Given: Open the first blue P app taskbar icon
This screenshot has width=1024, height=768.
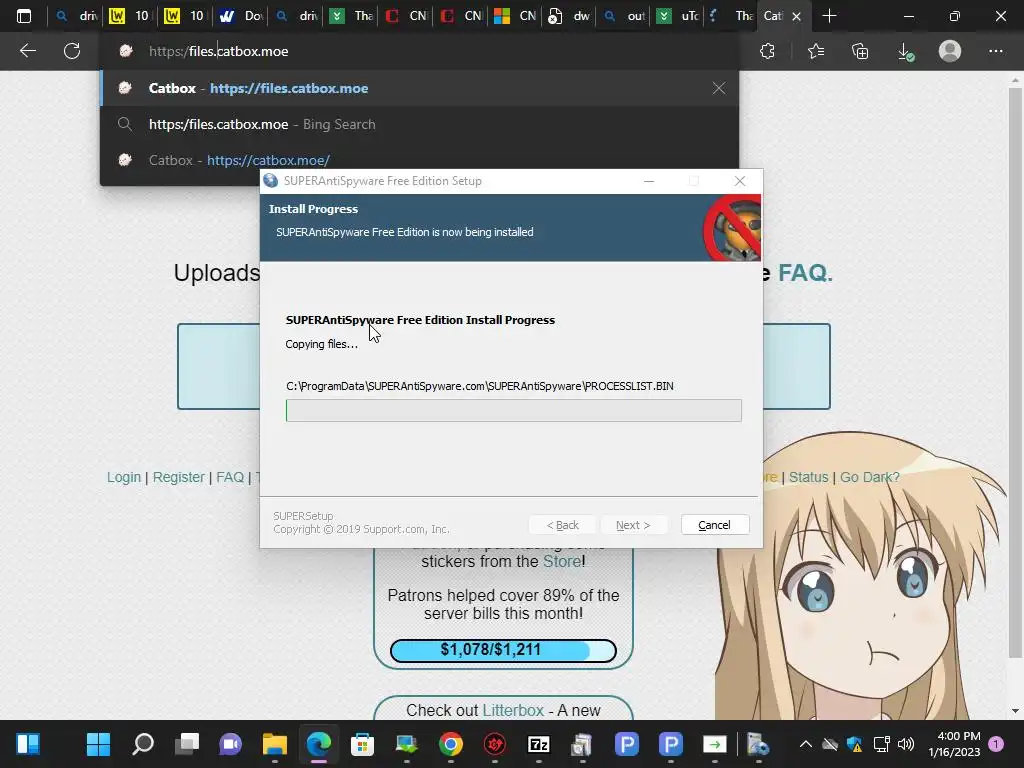Looking at the screenshot, I should [x=627, y=744].
